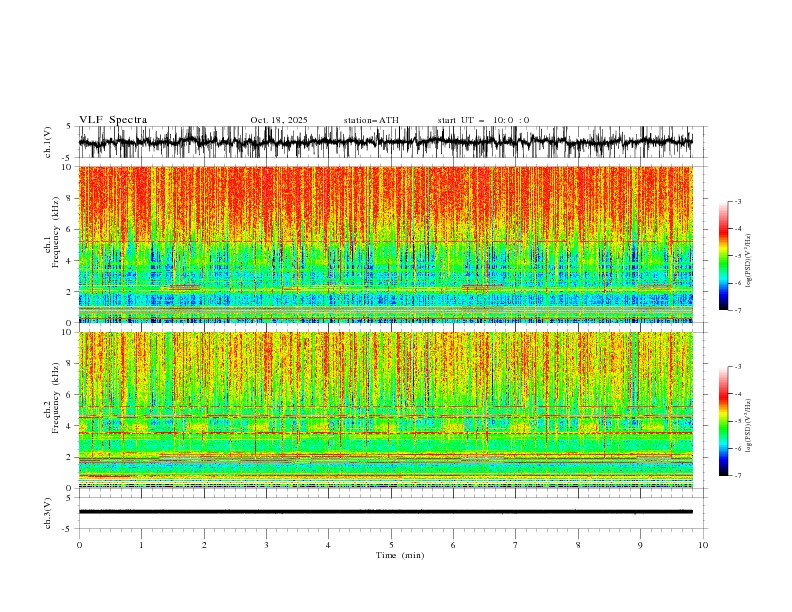
Task: Click the "-3" label on ch.1 color bar
Action: [x=737, y=201]
